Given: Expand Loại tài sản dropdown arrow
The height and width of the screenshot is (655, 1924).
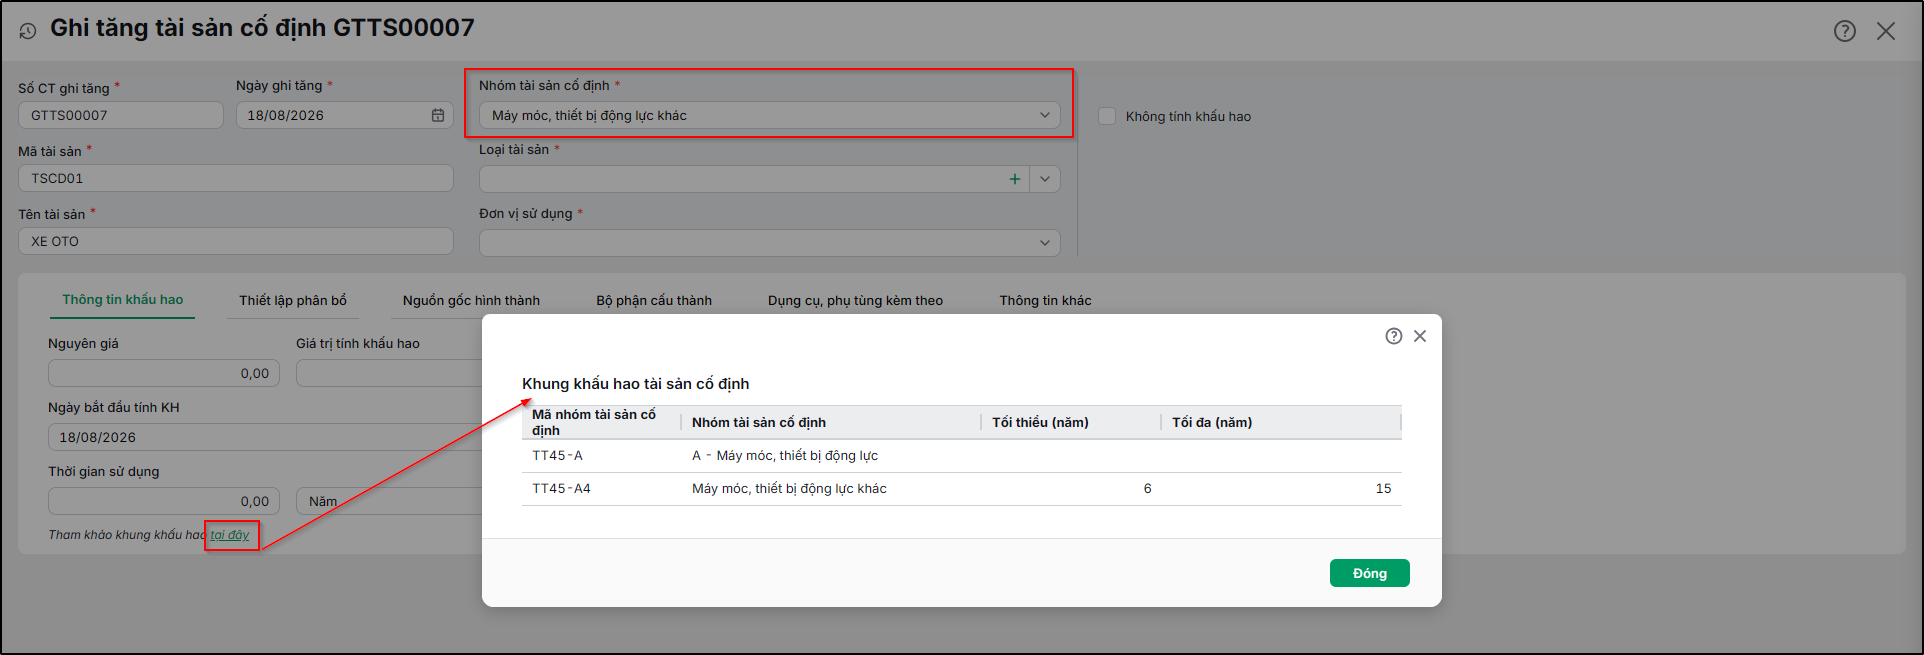Looking at the screenshot, I should (1045, 179).
